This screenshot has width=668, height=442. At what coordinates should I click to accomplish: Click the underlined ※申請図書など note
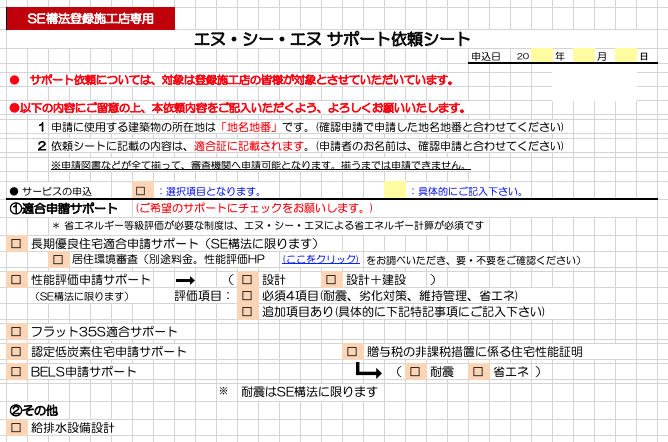261,165
